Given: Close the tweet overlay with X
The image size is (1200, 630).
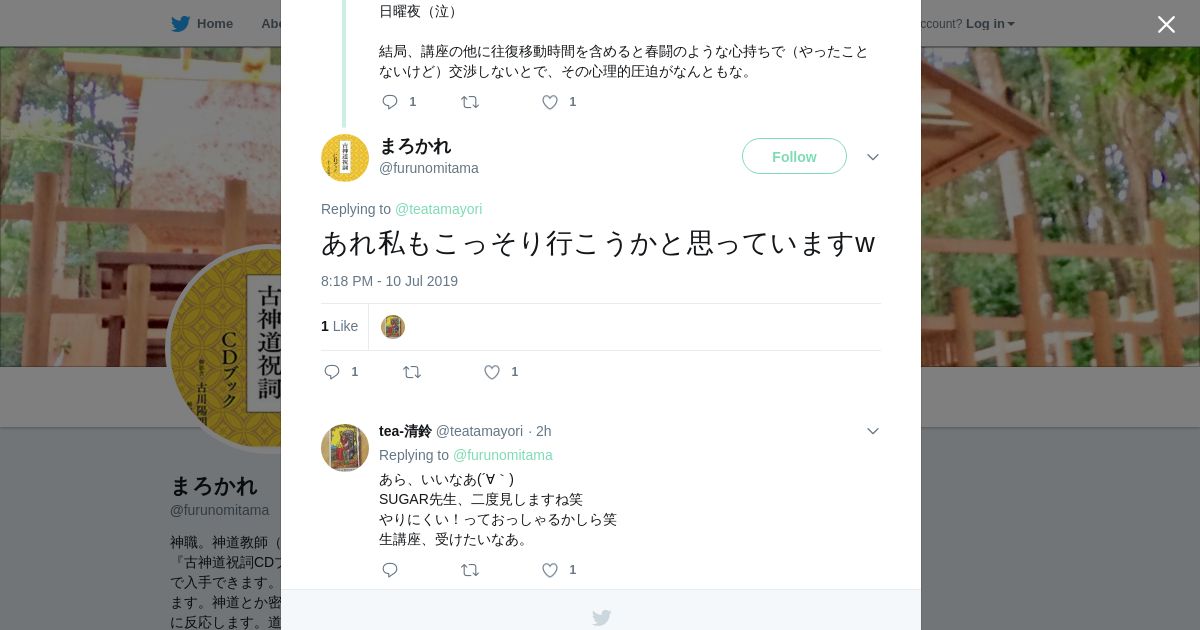Looking at the screenshot, I should [1166, 24].
